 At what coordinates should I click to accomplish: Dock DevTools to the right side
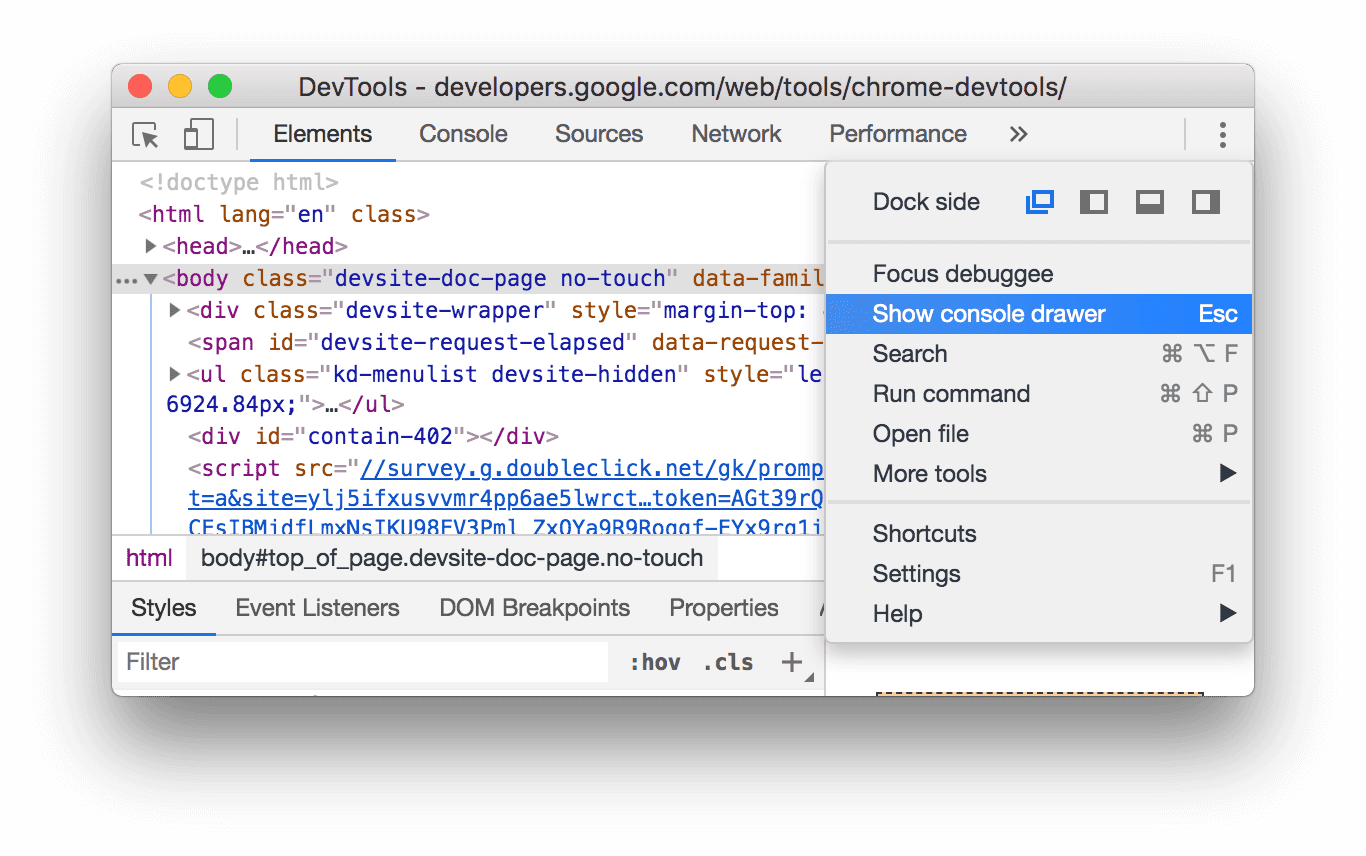pos(1205,201)
